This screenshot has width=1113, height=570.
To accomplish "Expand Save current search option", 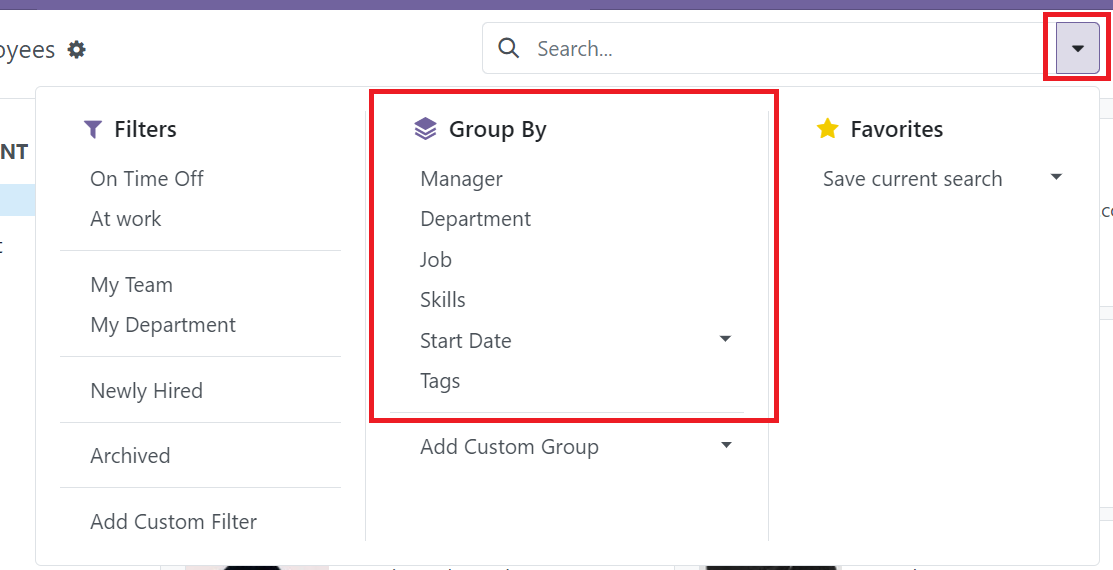I will (x=1056, y=178).
